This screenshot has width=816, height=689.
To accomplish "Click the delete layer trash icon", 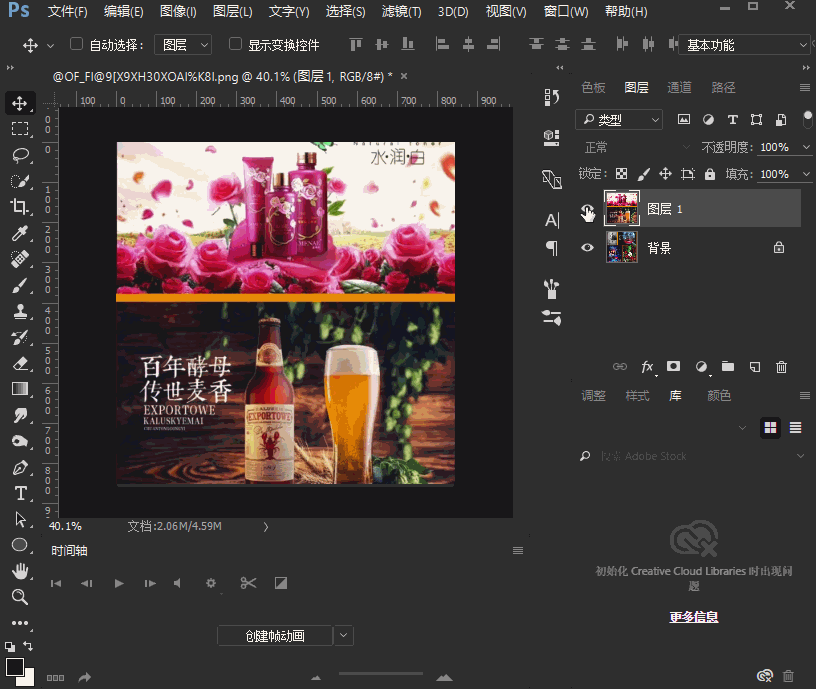I will click(x=781, y=366).
